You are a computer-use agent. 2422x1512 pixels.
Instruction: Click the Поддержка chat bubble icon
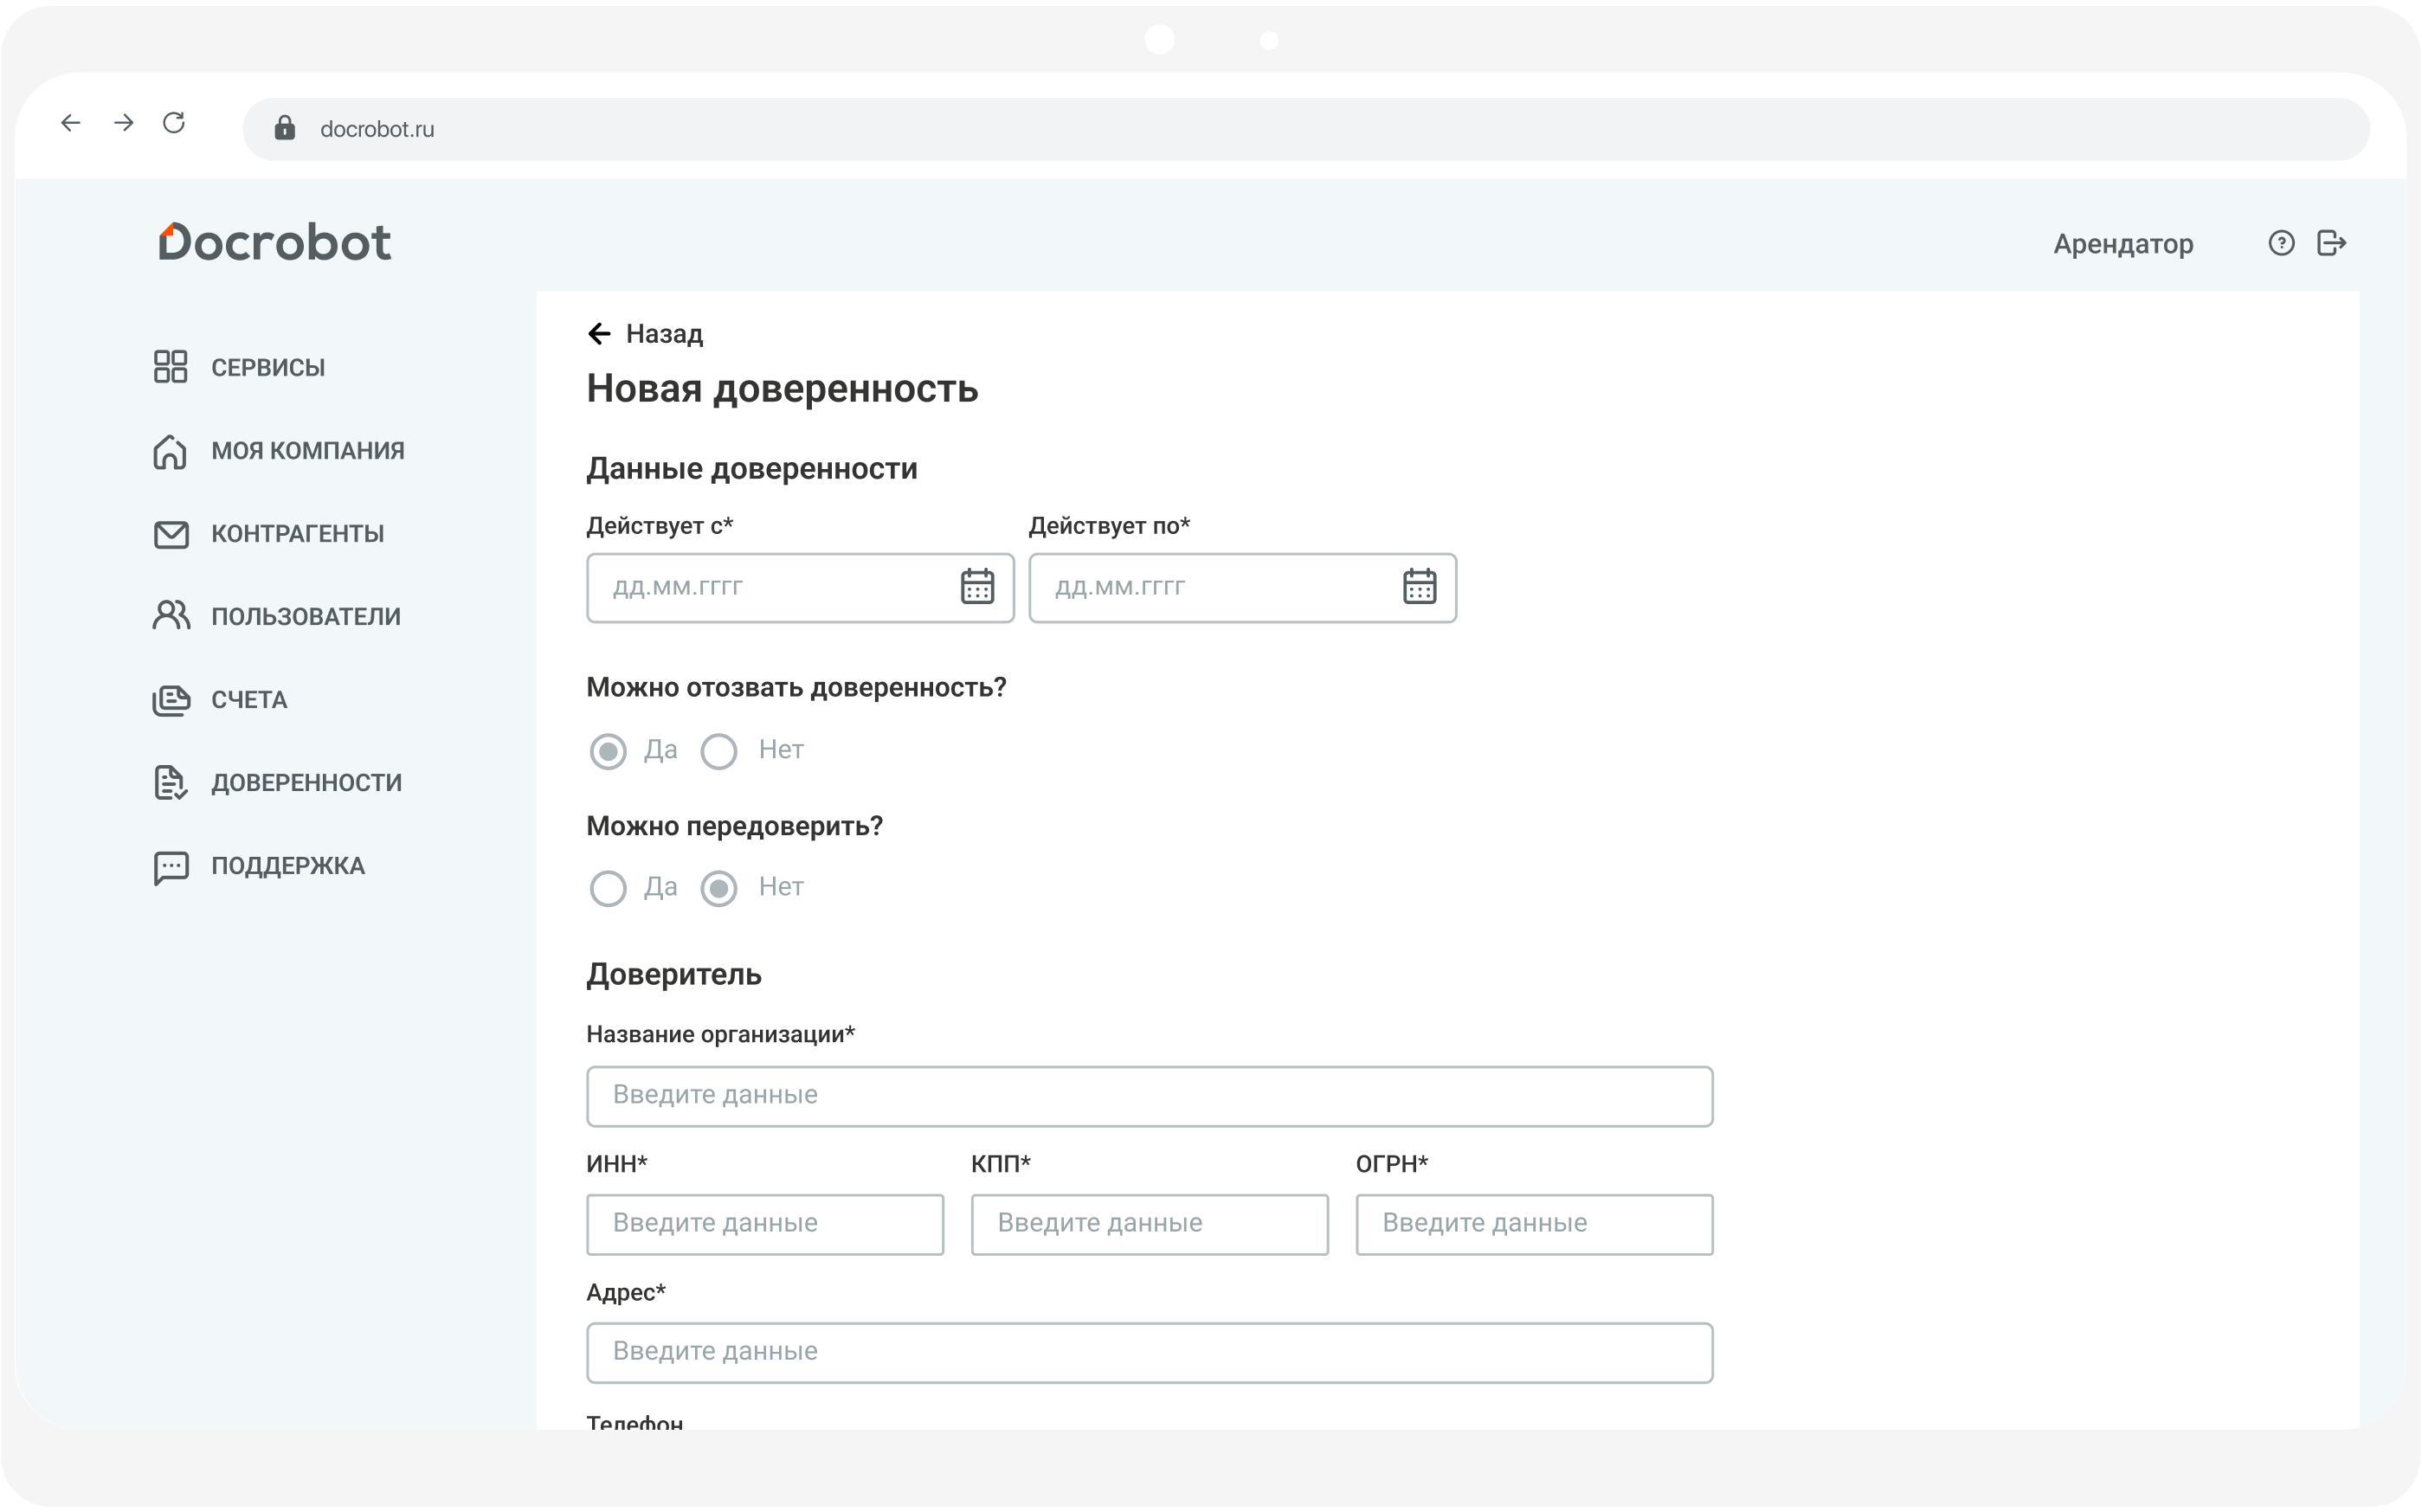[x=171, y=868]
